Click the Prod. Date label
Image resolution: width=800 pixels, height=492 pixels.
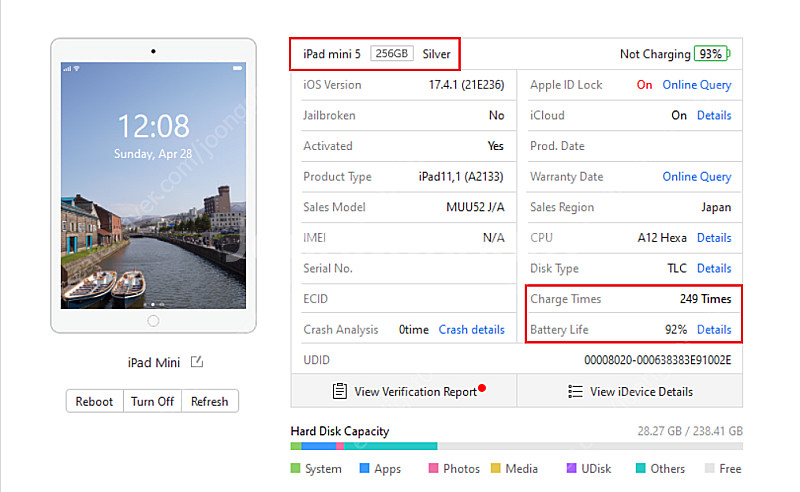coord(557,146)
